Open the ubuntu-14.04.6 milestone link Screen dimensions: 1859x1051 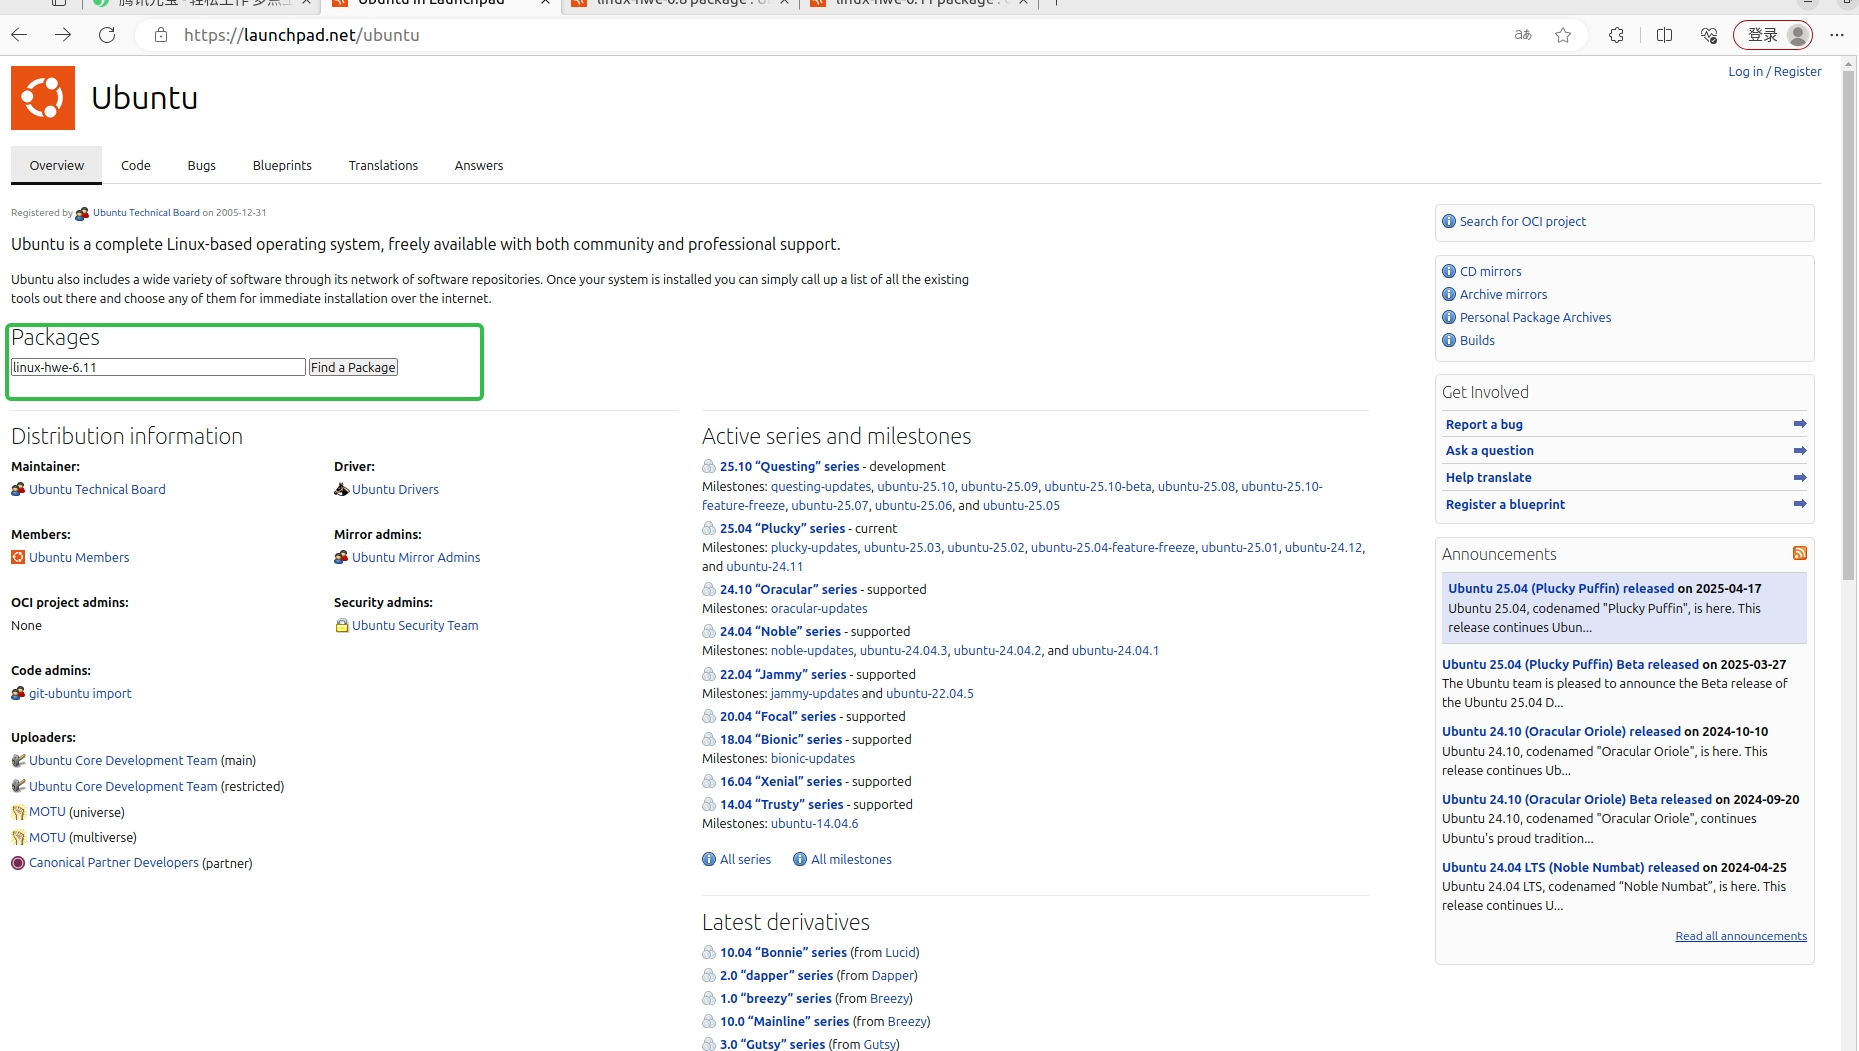tap(814, 823)
